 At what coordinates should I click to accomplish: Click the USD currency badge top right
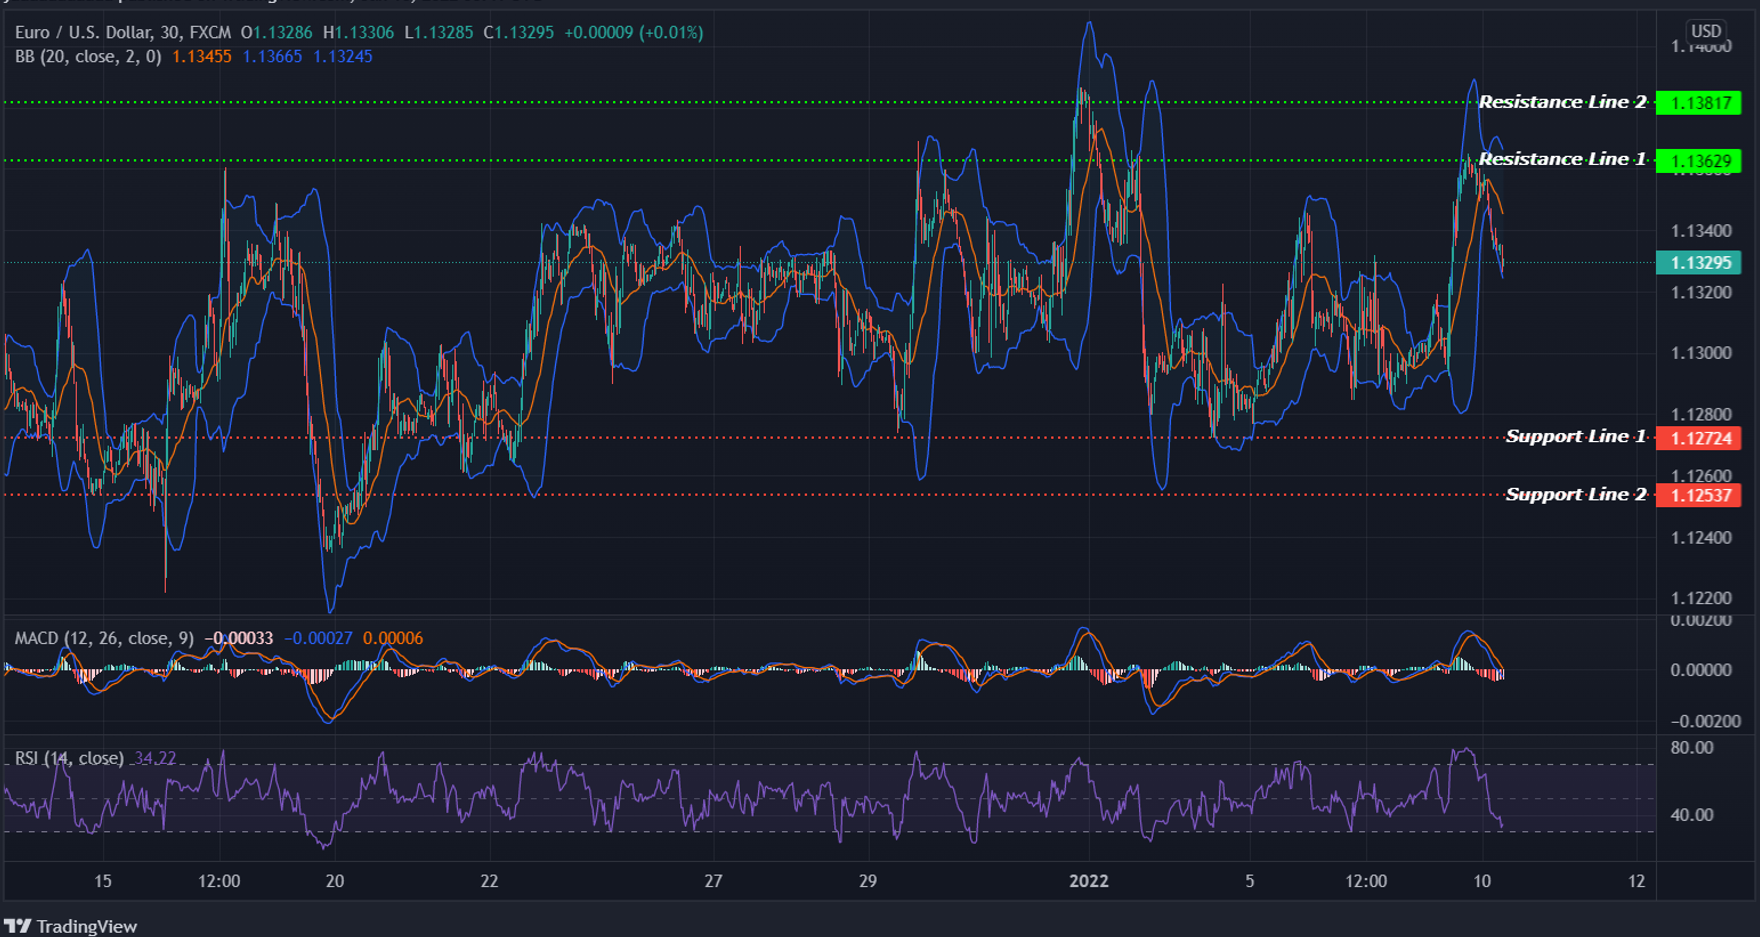[x=1705, y=31]
